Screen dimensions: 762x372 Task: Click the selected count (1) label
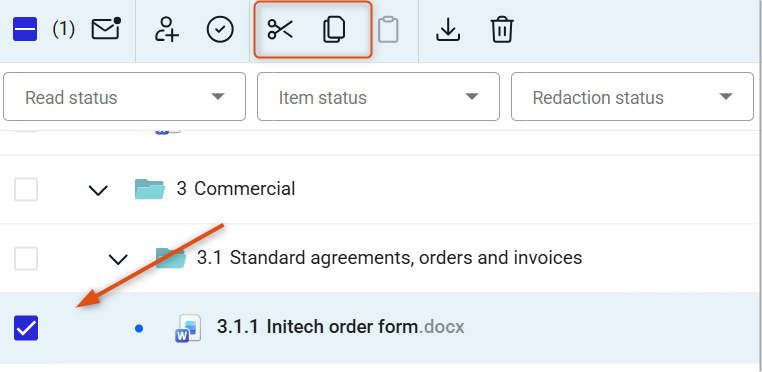tap(64, 30)
